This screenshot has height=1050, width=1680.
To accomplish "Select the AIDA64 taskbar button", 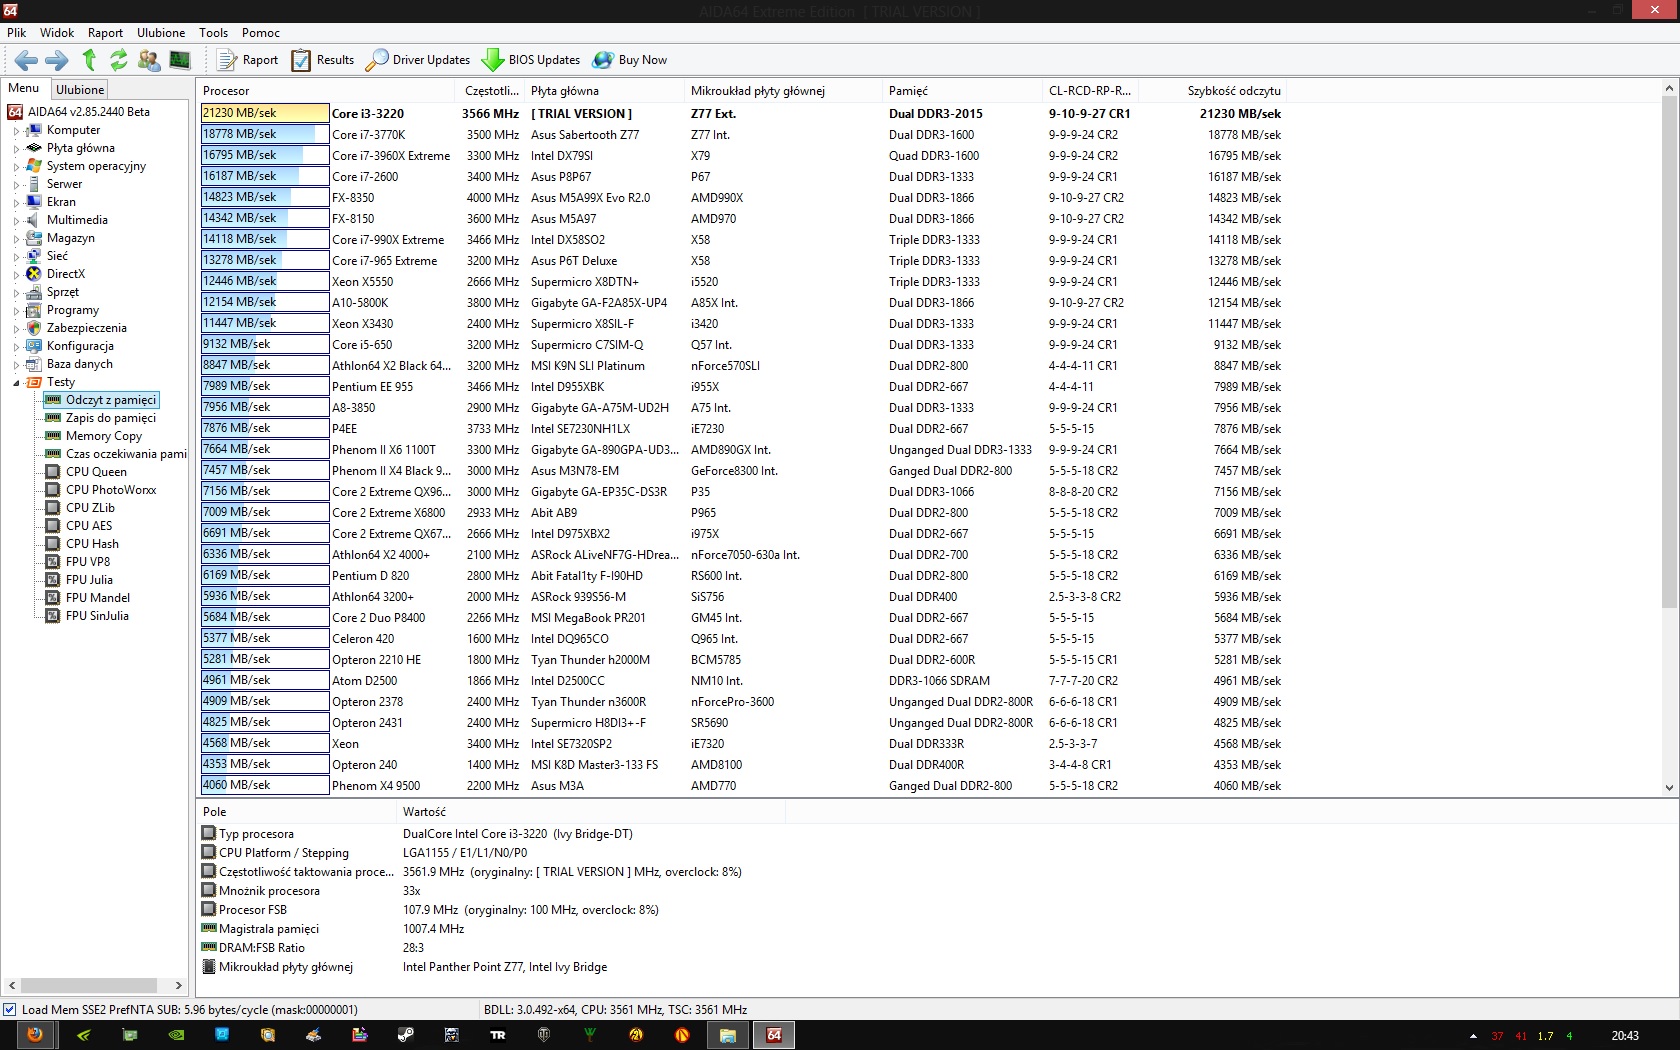I will 774,1035.
